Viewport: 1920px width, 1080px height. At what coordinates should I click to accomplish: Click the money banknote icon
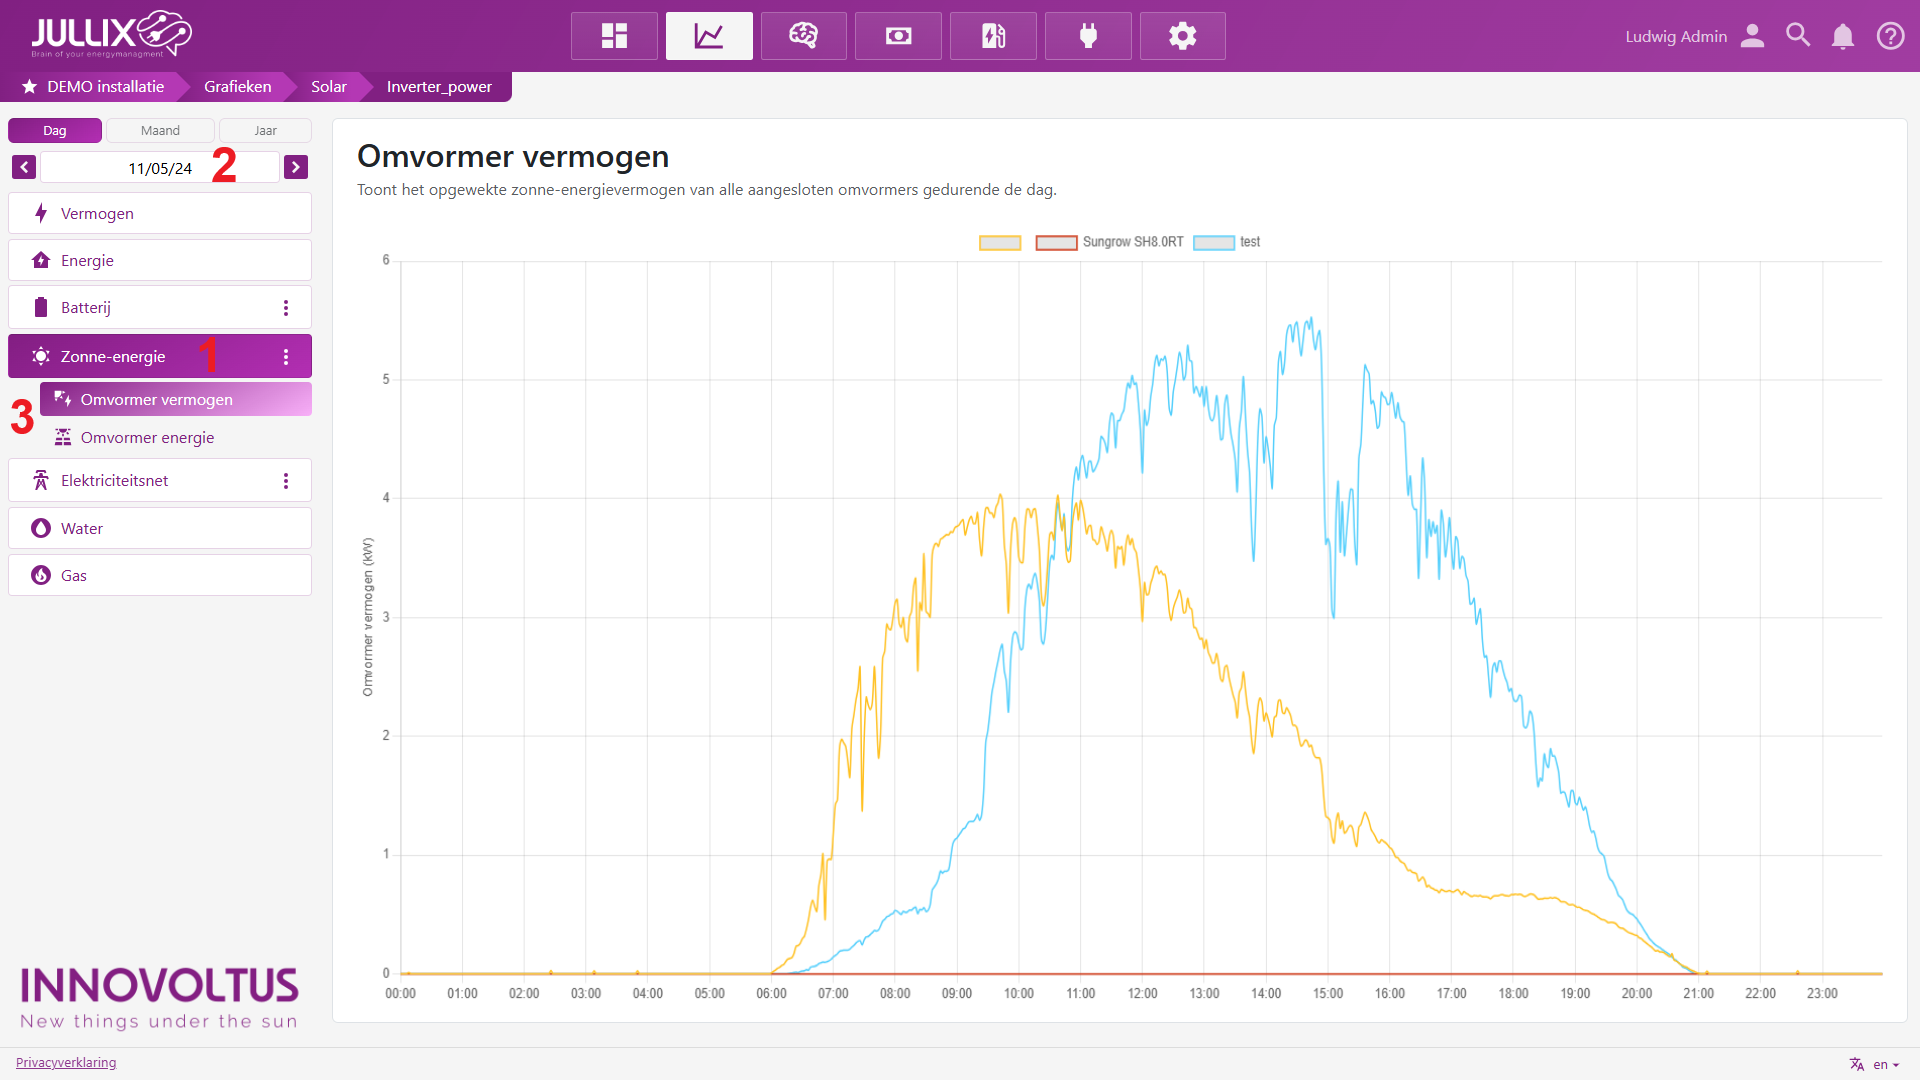click(898, 36)
